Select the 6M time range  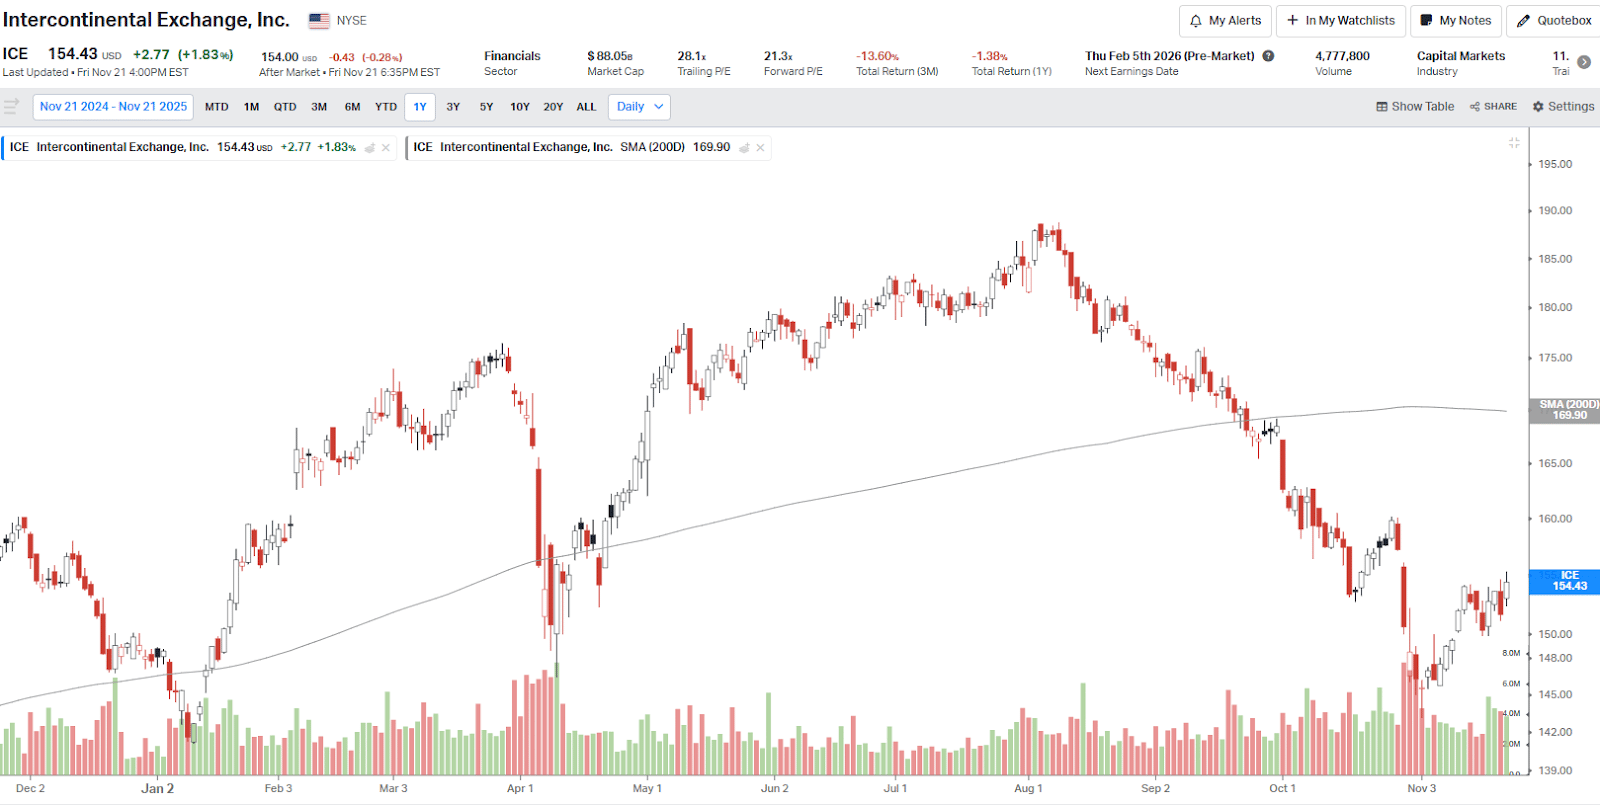353,107
